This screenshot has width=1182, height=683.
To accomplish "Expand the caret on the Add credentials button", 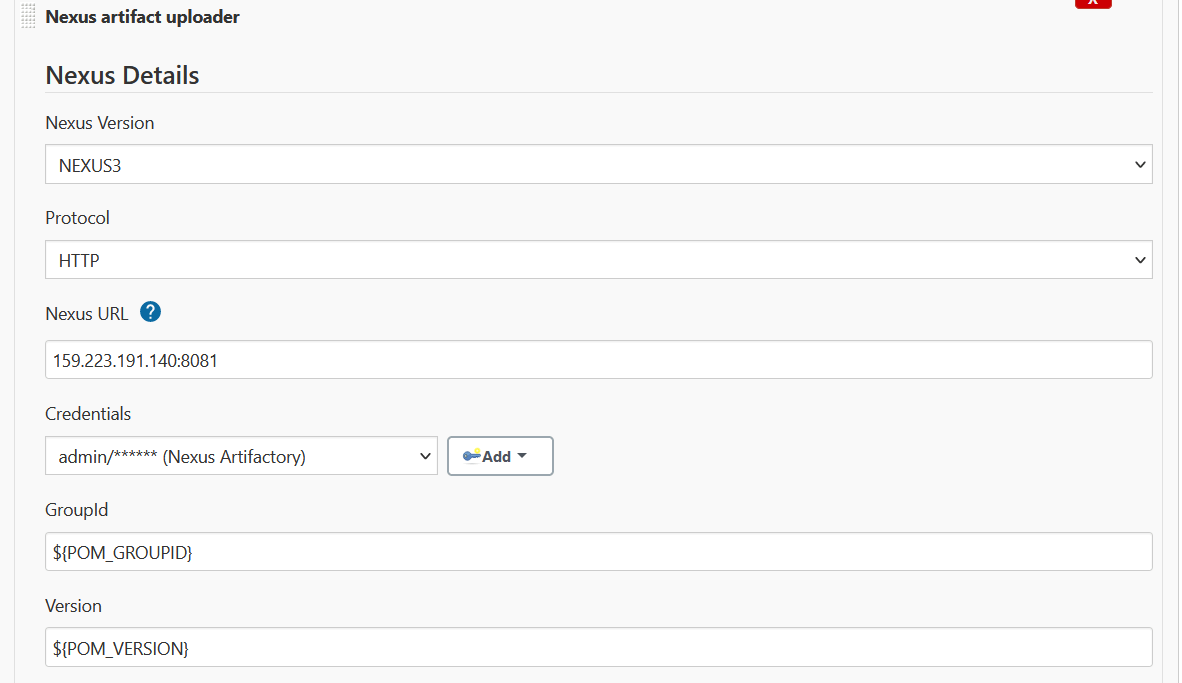I will pyautogui.click(x=522, y=456).
